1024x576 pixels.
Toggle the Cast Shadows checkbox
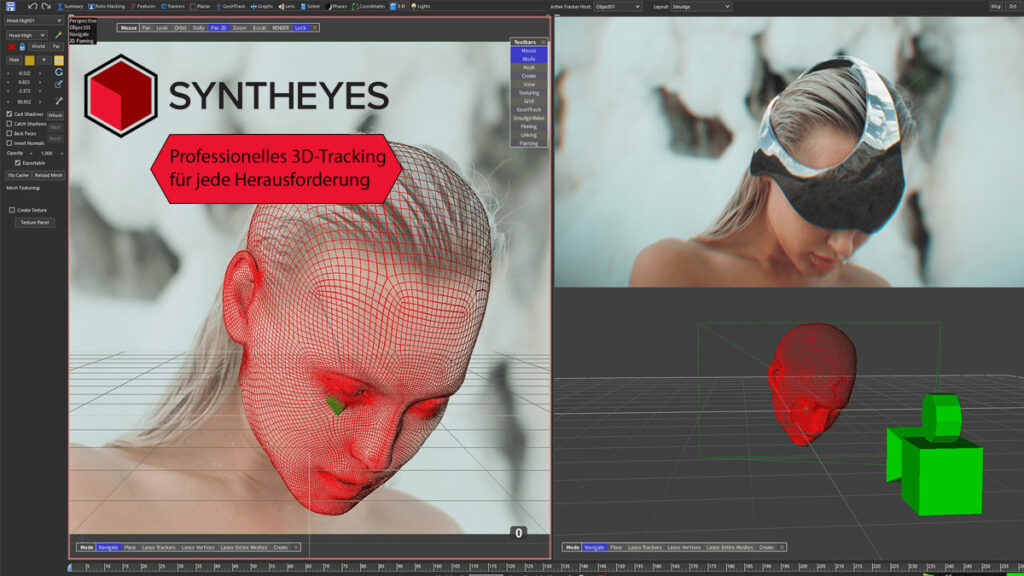tap(9, 114)
